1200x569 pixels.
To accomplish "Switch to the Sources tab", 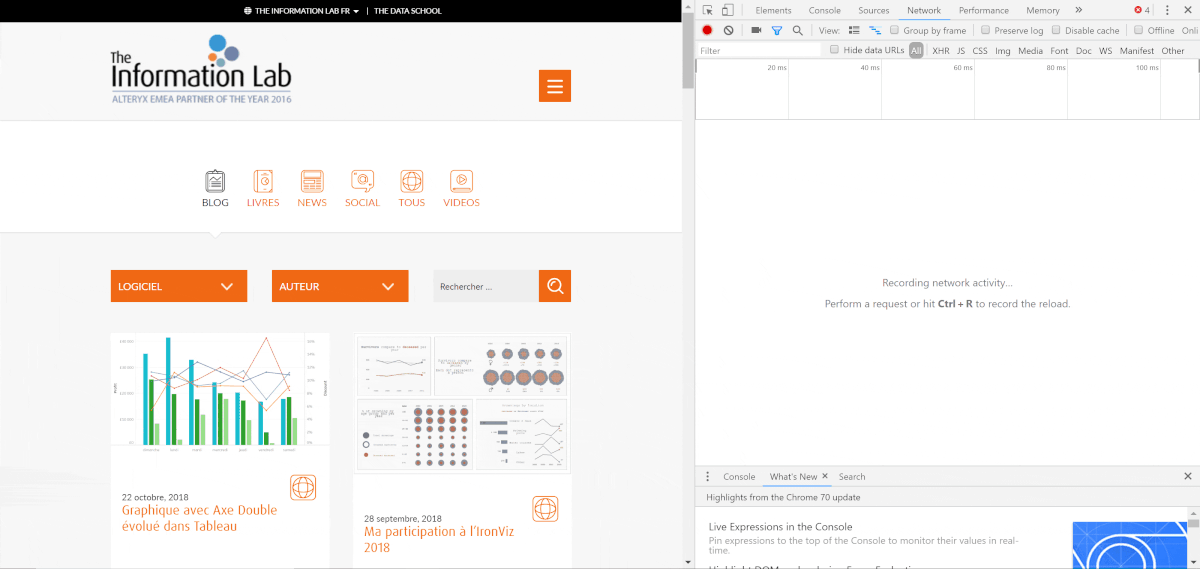I will pyautogui.click(x=874, y=10).
